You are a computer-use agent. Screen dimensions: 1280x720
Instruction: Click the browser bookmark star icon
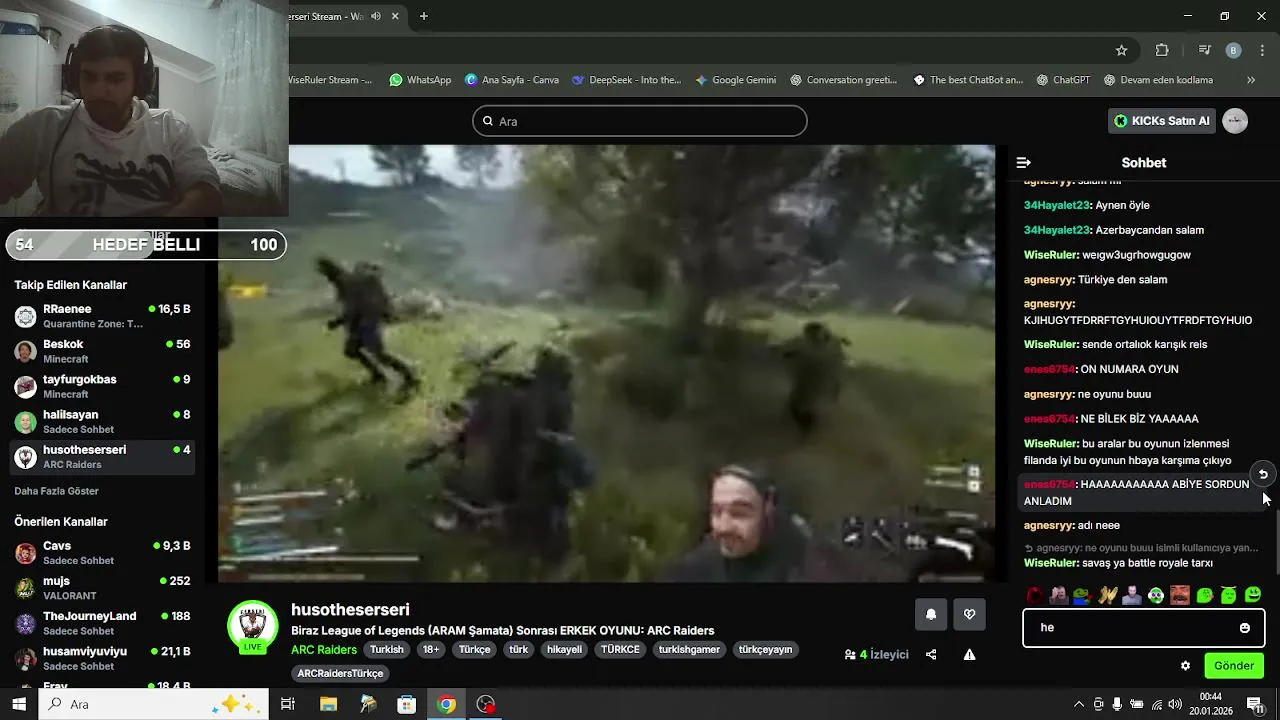coord(1121,50)
